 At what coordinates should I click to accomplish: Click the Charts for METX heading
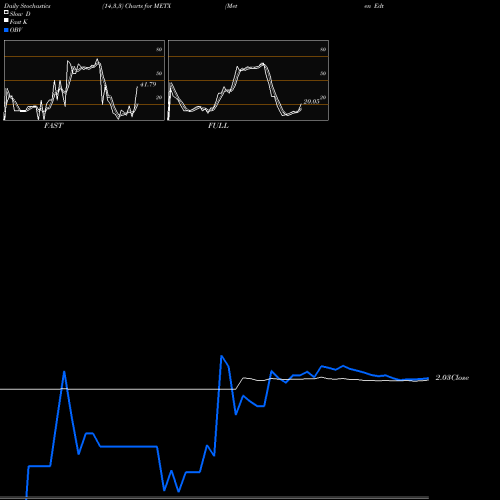click(148, 6)
